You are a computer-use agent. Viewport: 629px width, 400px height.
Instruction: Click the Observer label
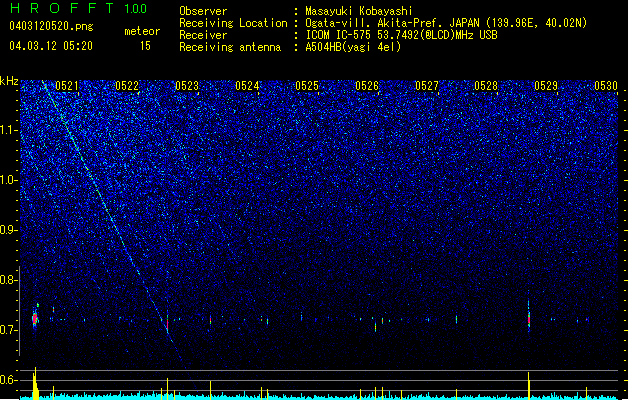click(x=203, y=11)
